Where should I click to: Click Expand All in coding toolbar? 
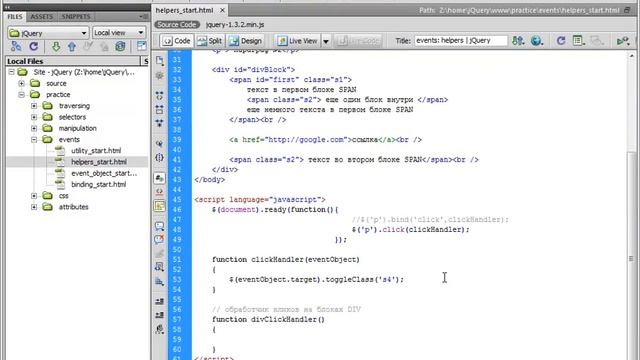(160, 122)
